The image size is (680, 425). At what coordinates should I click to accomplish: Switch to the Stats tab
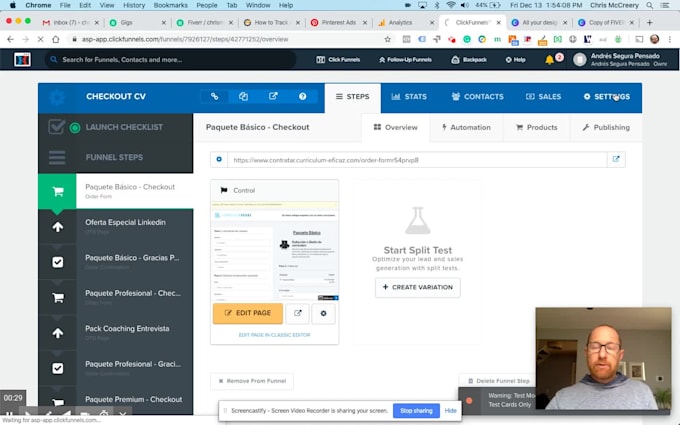tap(409, 97)
